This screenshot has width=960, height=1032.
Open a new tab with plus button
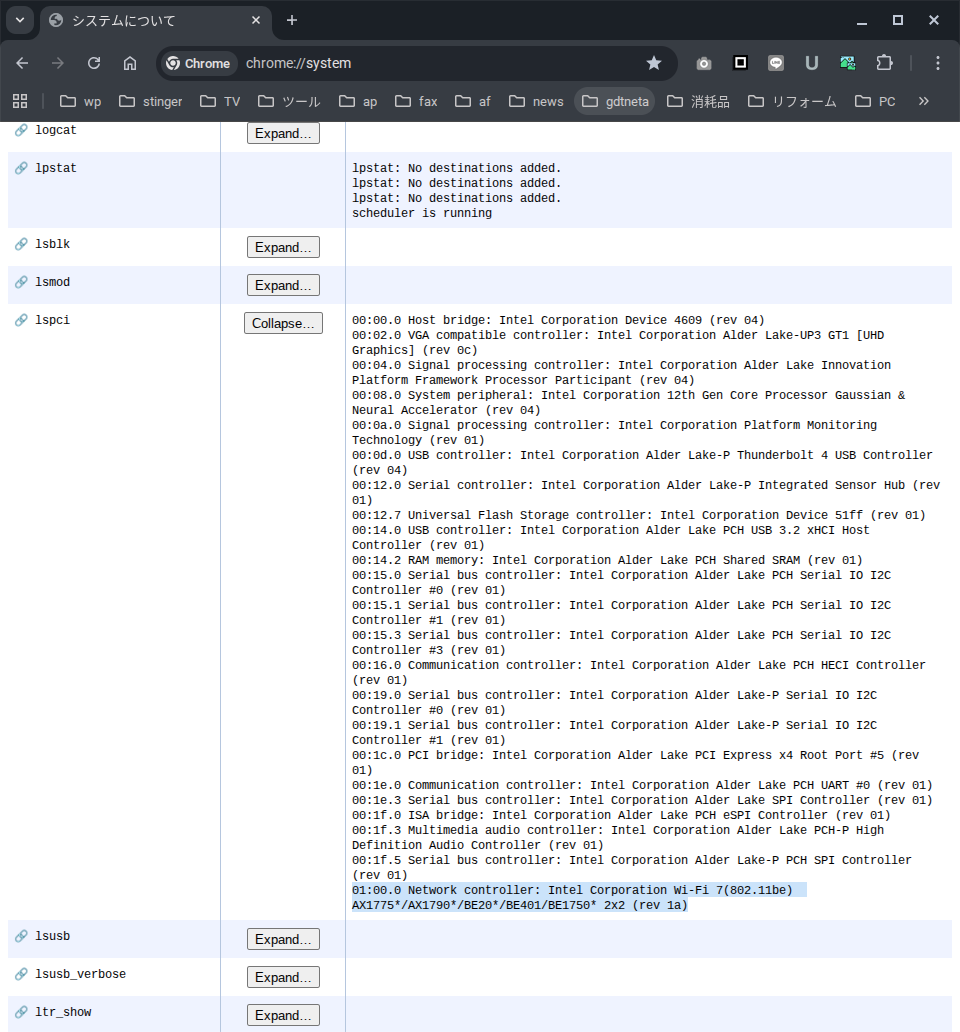[292, 20]
